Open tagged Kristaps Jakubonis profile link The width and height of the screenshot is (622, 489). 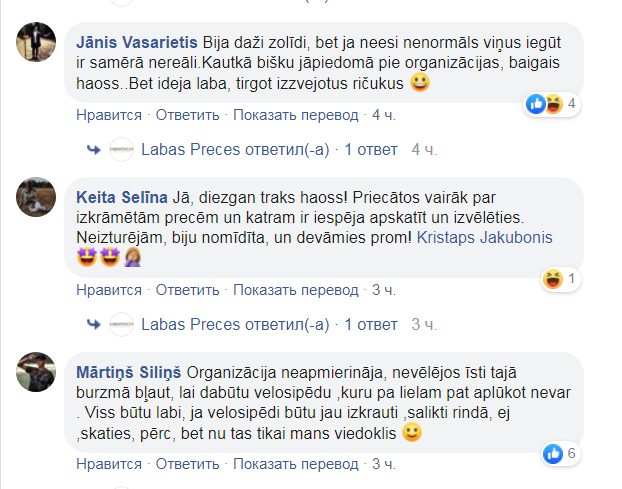tap(484, 238)
